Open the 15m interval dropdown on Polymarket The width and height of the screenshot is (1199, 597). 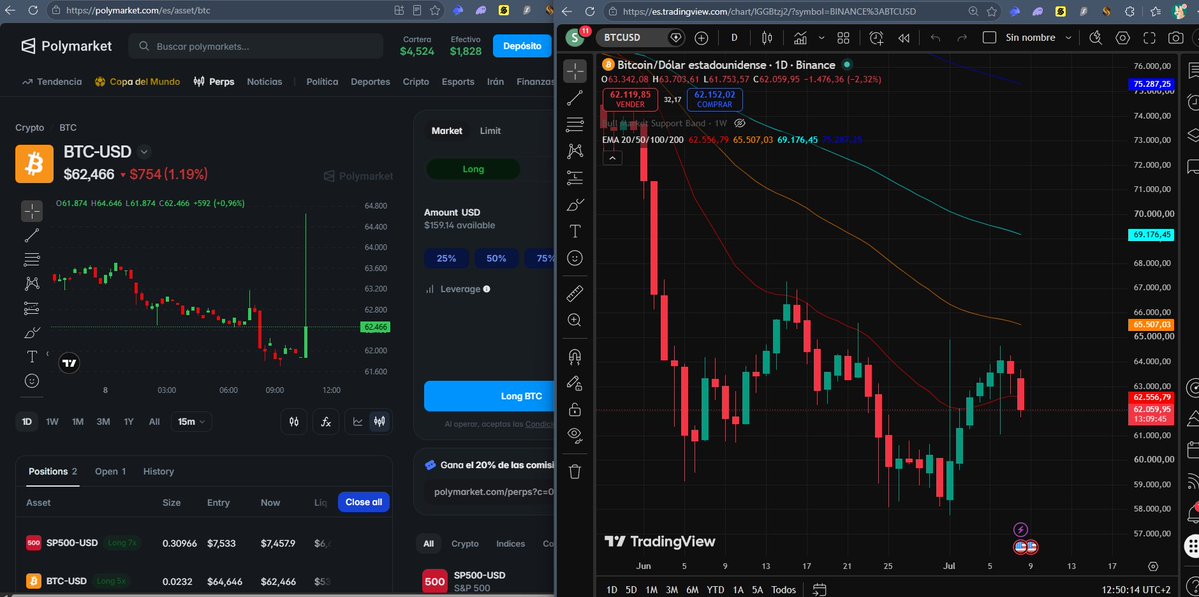pos(191,421)
